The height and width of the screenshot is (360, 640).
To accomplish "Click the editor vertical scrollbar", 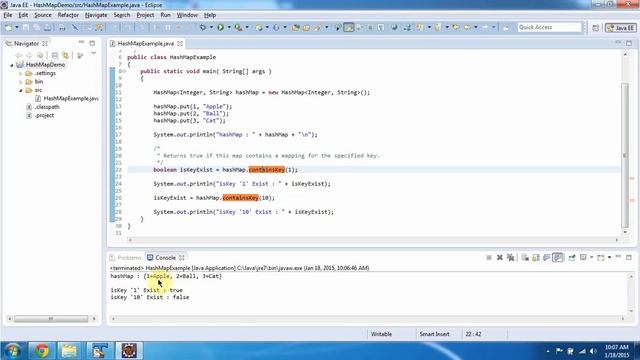I will [x=625, y=155].
